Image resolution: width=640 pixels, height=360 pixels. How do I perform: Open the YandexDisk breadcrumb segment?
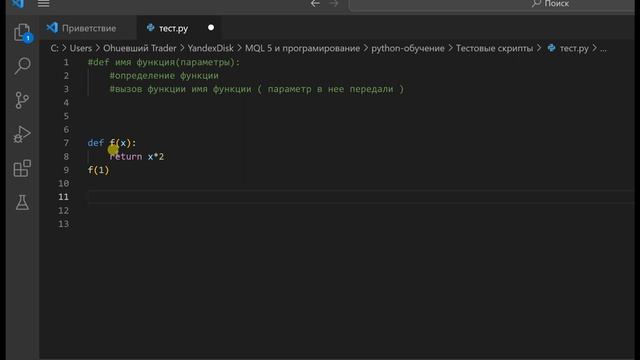point(211,48)
